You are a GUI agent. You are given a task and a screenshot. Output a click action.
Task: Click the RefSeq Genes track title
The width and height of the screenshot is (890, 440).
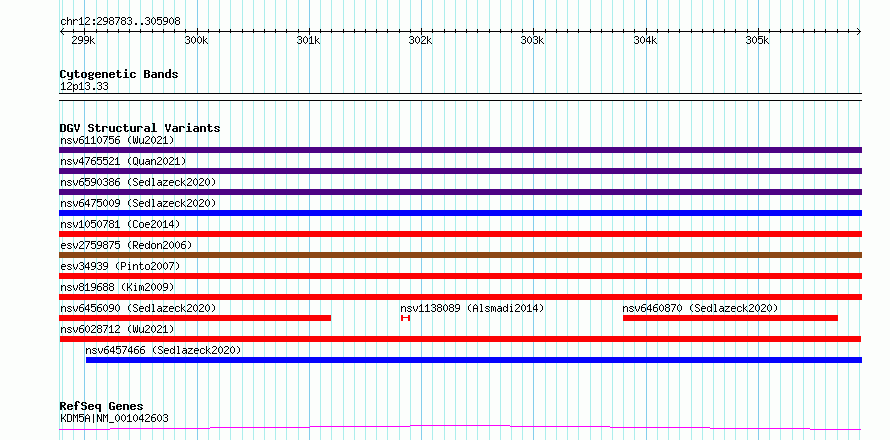(x=101, y=406)
